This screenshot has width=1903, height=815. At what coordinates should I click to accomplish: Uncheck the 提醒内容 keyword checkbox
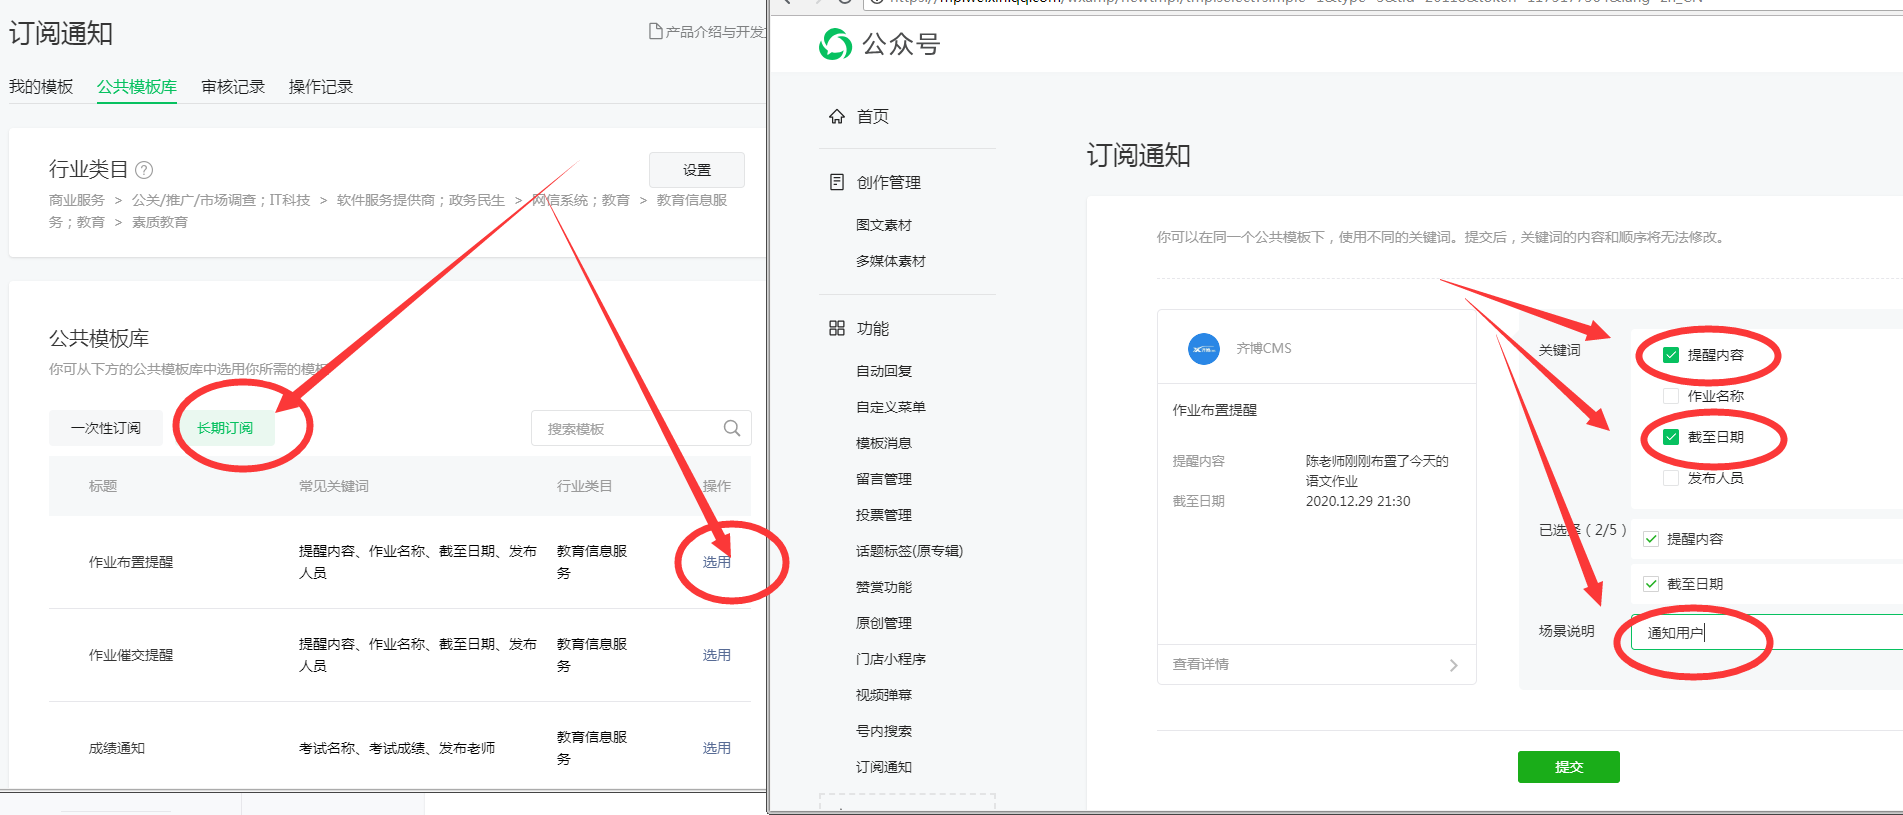click(x=1671, y=355)
